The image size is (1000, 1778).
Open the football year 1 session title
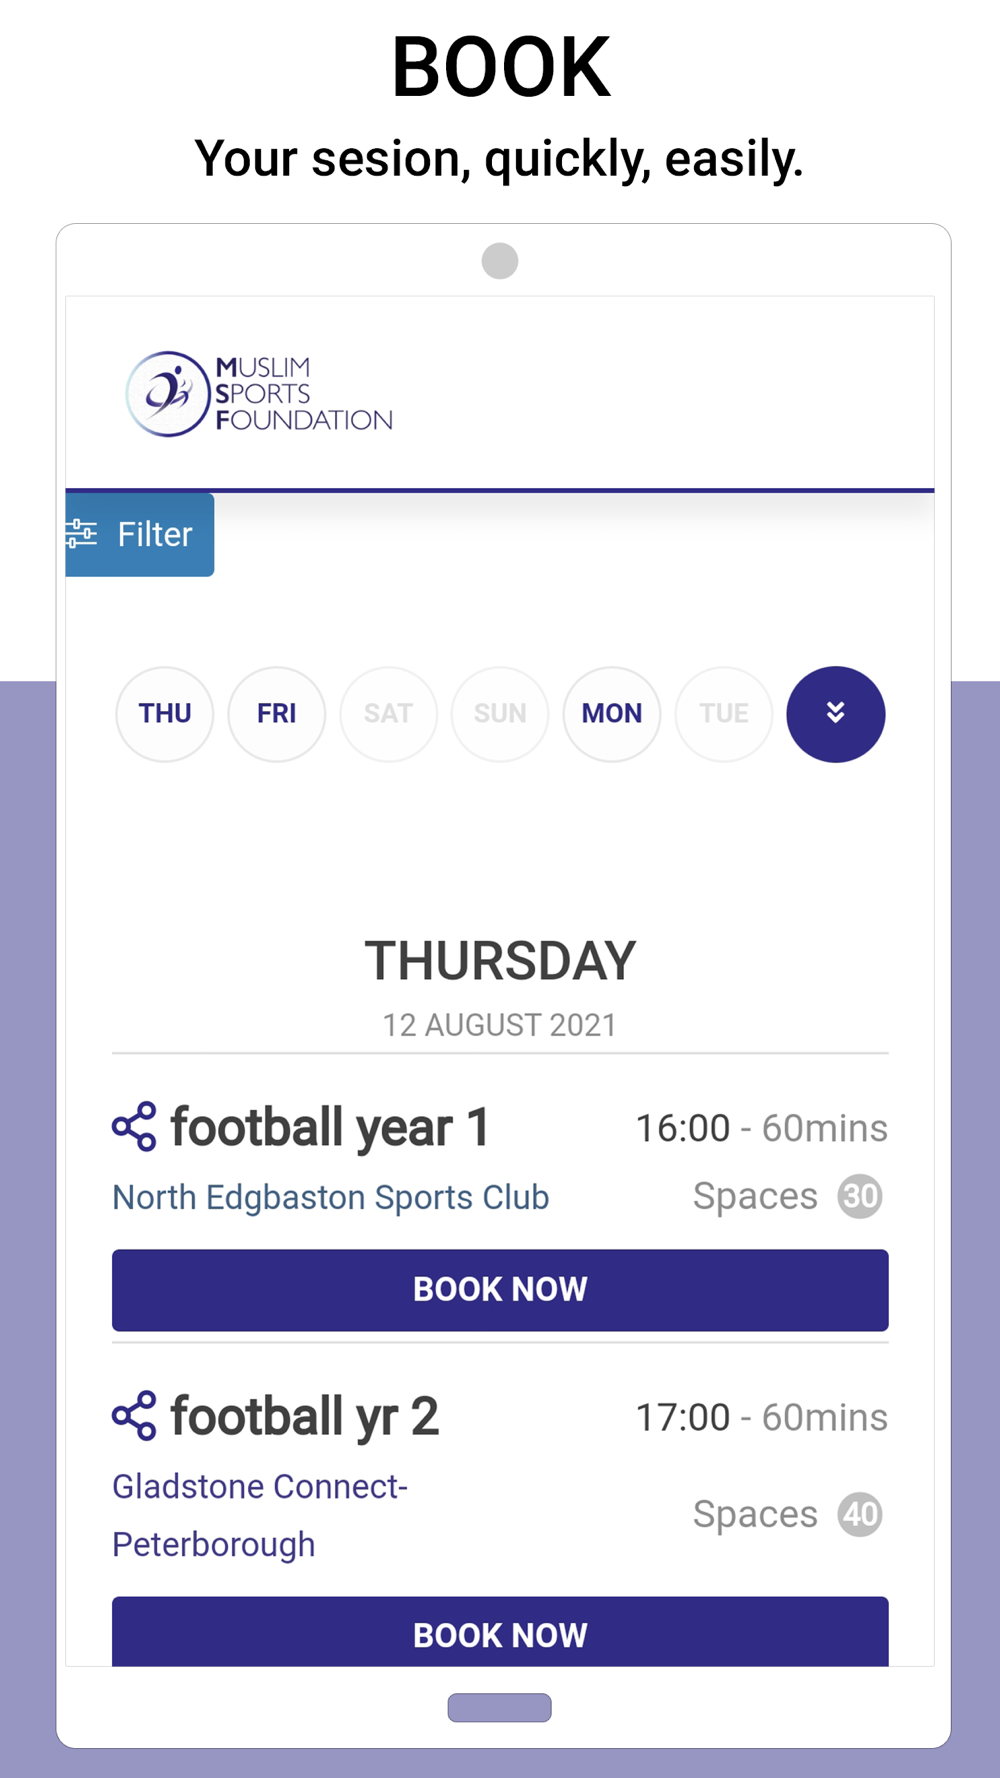click(x=330, y=1127)
